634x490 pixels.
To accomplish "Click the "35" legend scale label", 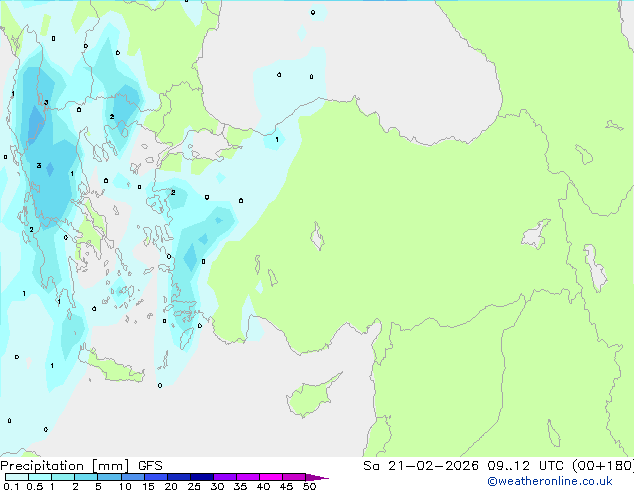I will (x=240, y=486).
